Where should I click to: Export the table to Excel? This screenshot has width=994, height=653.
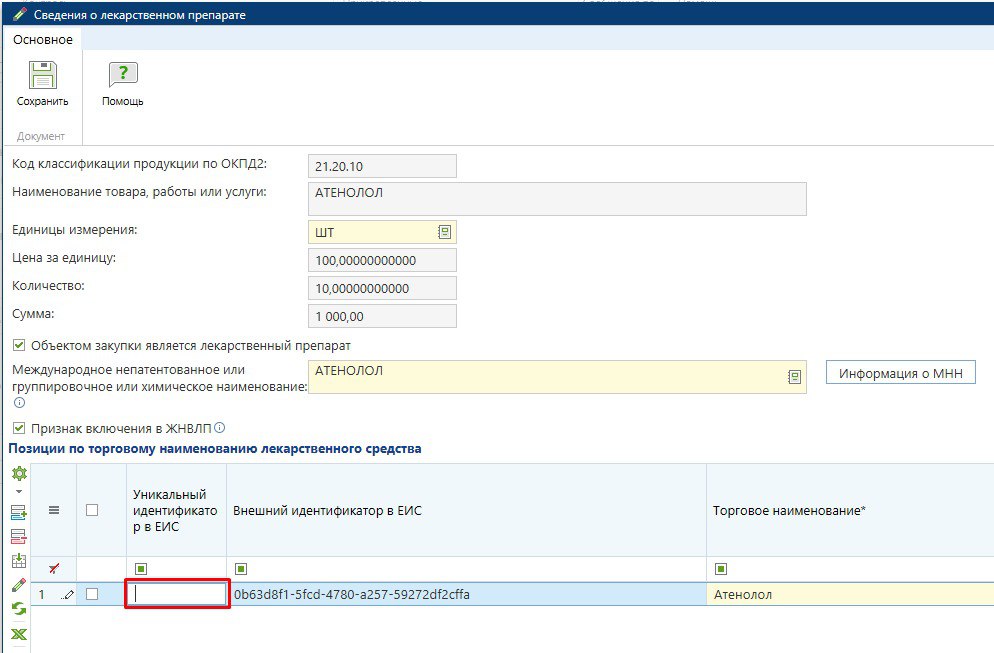click(x=18, y=634)
